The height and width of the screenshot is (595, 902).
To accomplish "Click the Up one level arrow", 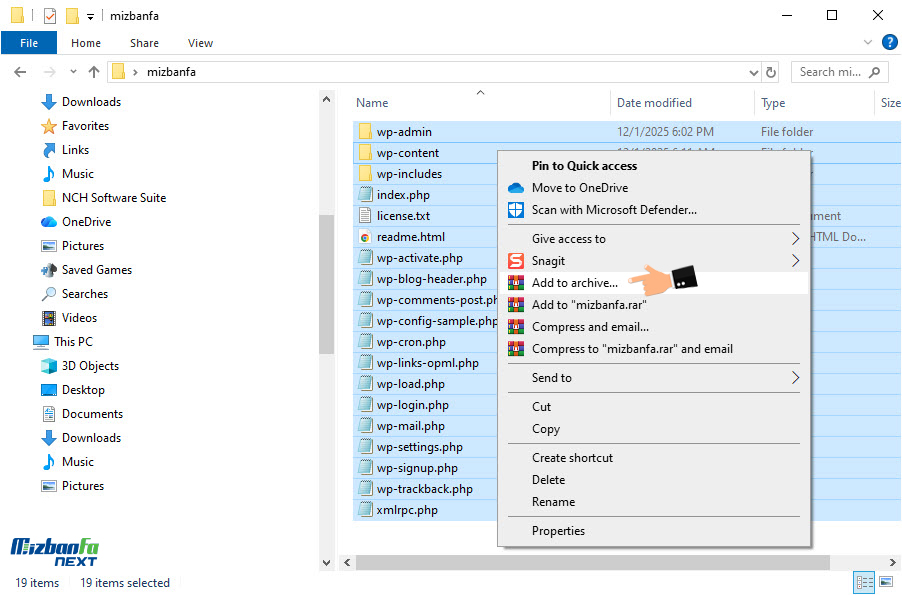I will click(x=94, y=72).
